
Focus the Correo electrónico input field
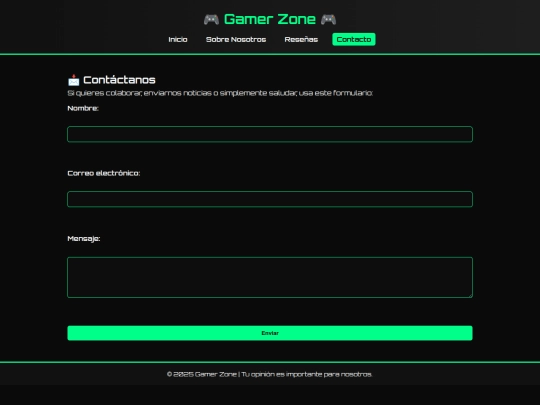[x=270, y=199]
